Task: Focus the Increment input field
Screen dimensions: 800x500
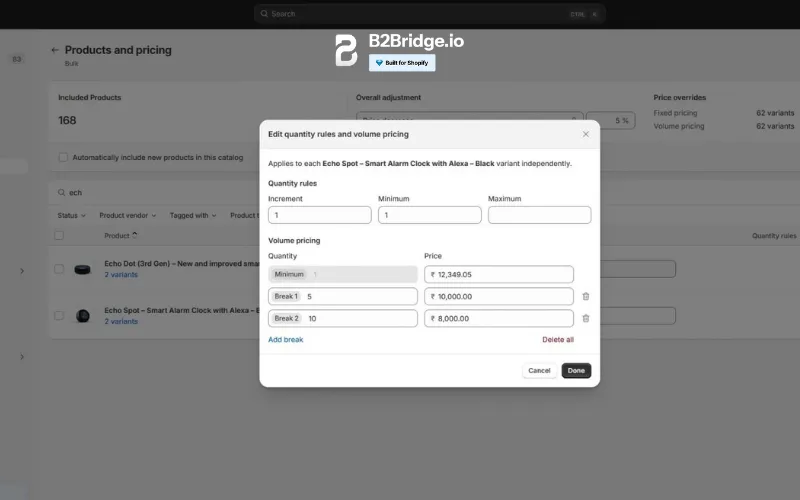Action: 320,215
